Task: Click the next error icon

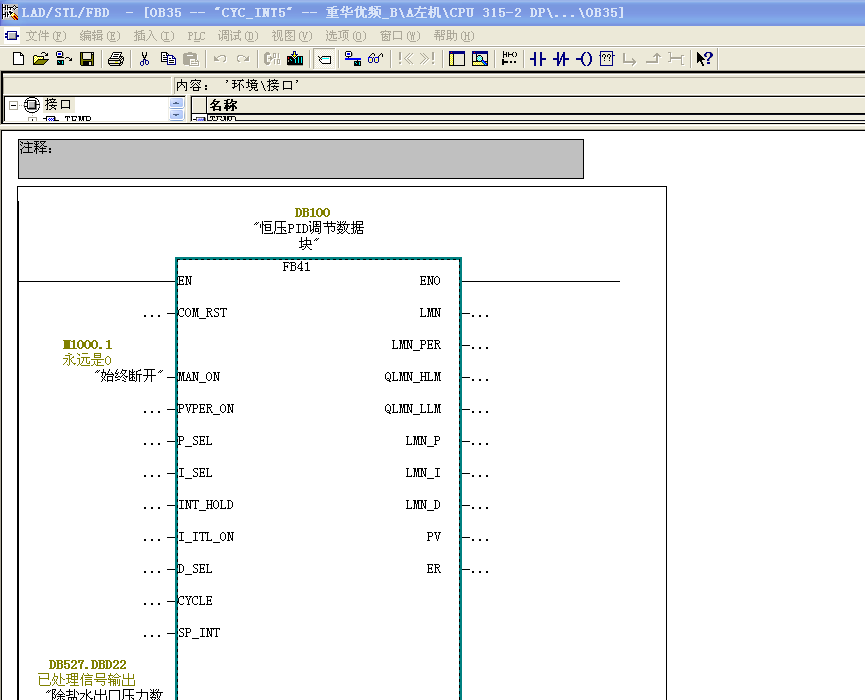Action: coord(428,58)
